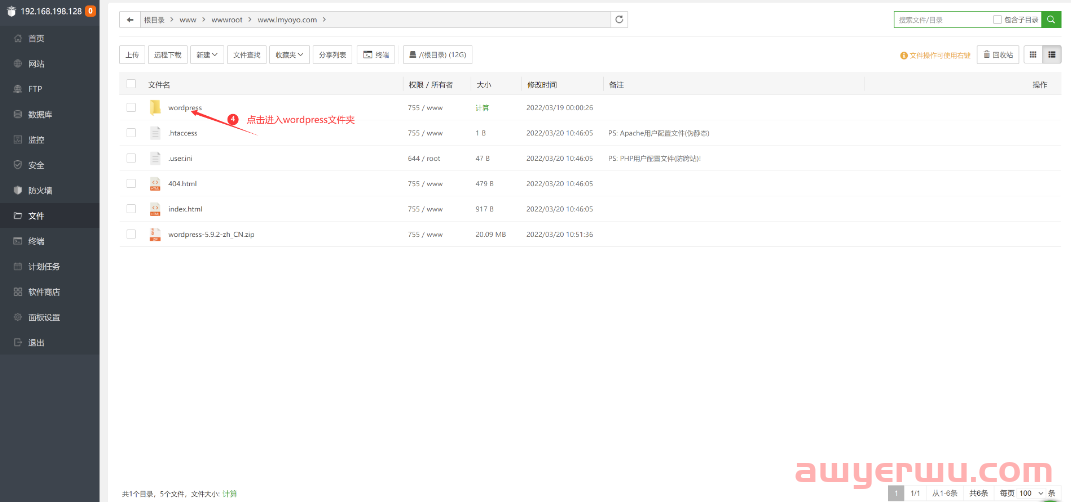Enable the 包含子目录 include subdirectories checkbox
This screenshot has width=1071, height=502.
pyautogui.click(x=997, y=20)
